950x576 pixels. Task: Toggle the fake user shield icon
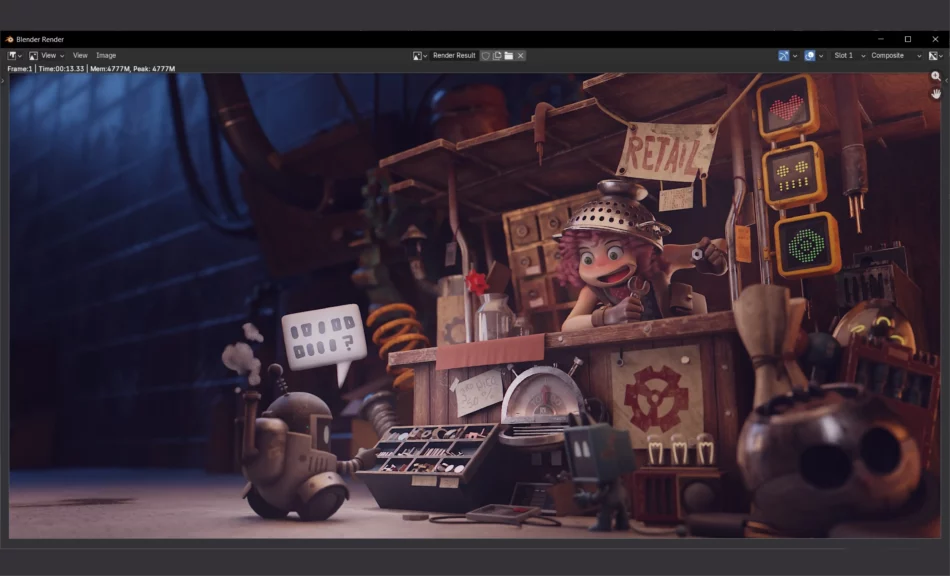click(x=486, y=56)
